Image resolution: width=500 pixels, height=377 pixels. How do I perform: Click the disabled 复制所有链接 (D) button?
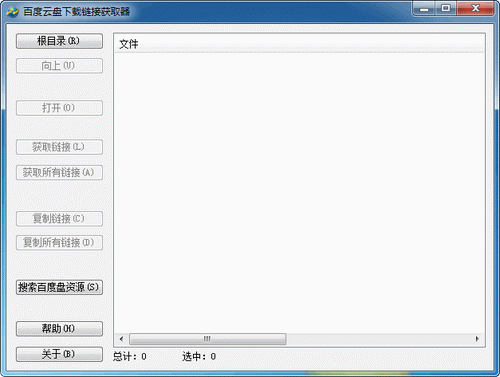59,243
